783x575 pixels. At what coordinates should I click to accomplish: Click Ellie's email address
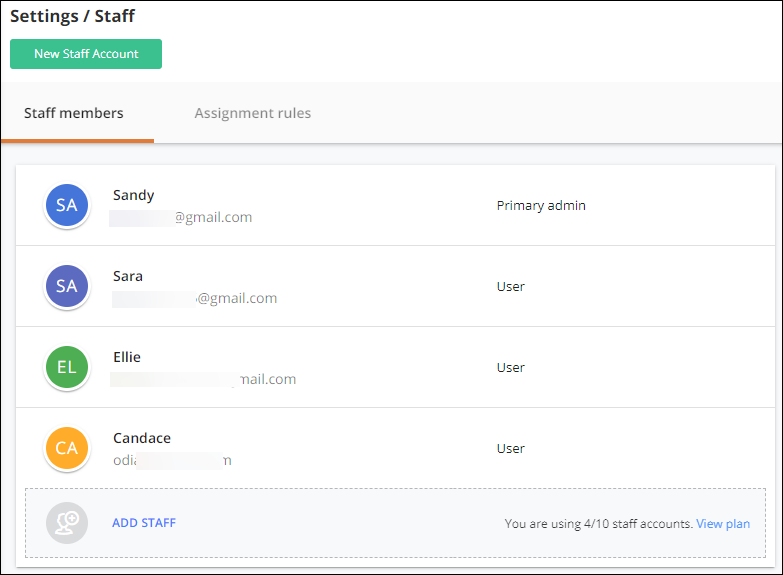pyautogui.click(x=203, y=379)
